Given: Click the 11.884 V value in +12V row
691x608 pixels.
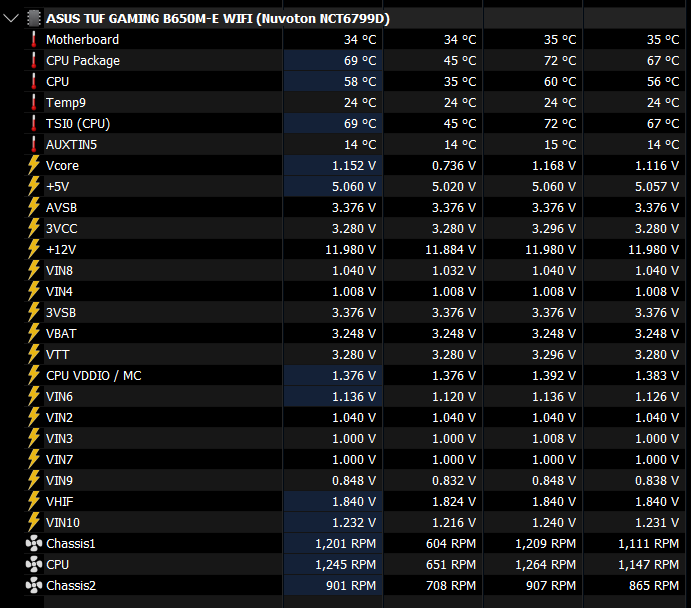Looking at the screenshot, I should pos(450,249).
